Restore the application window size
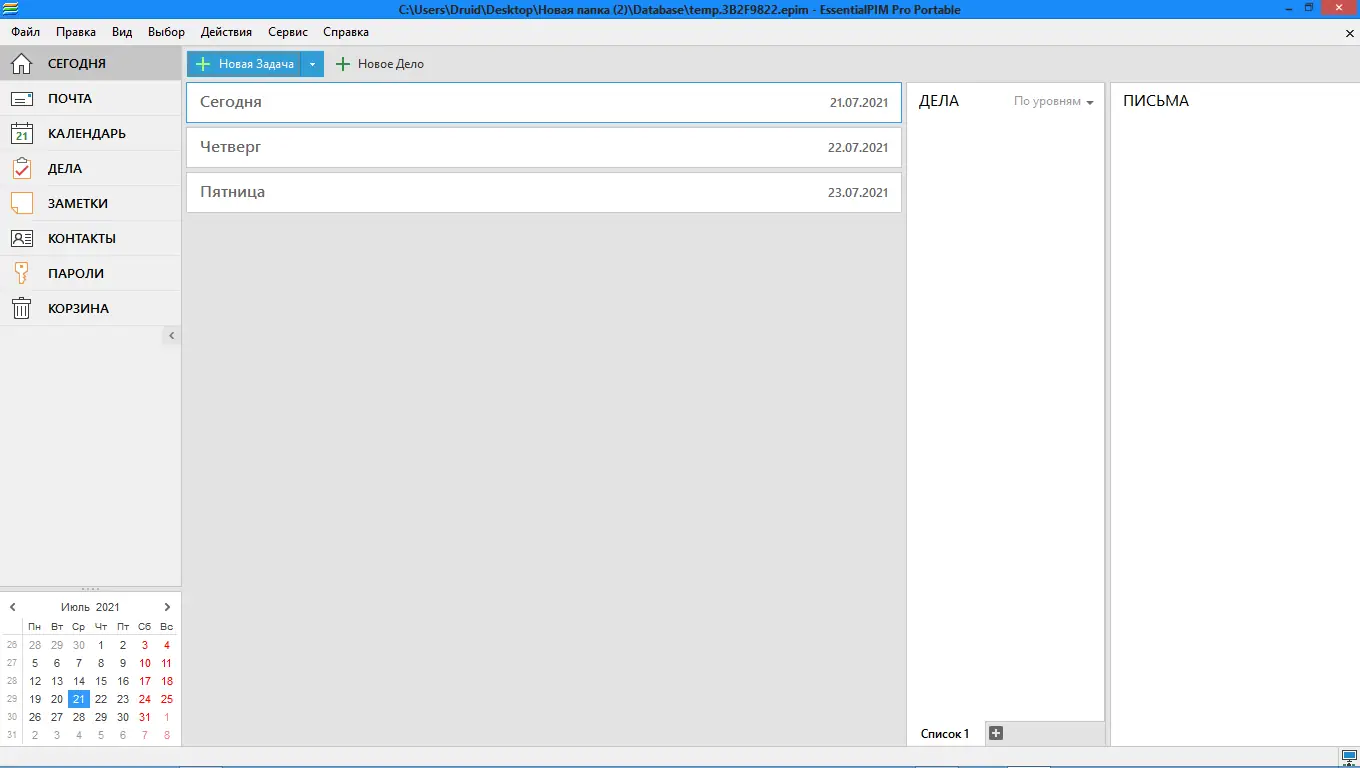The image size is (1360, 768). pyautogui.click(x=1309, y=8)
